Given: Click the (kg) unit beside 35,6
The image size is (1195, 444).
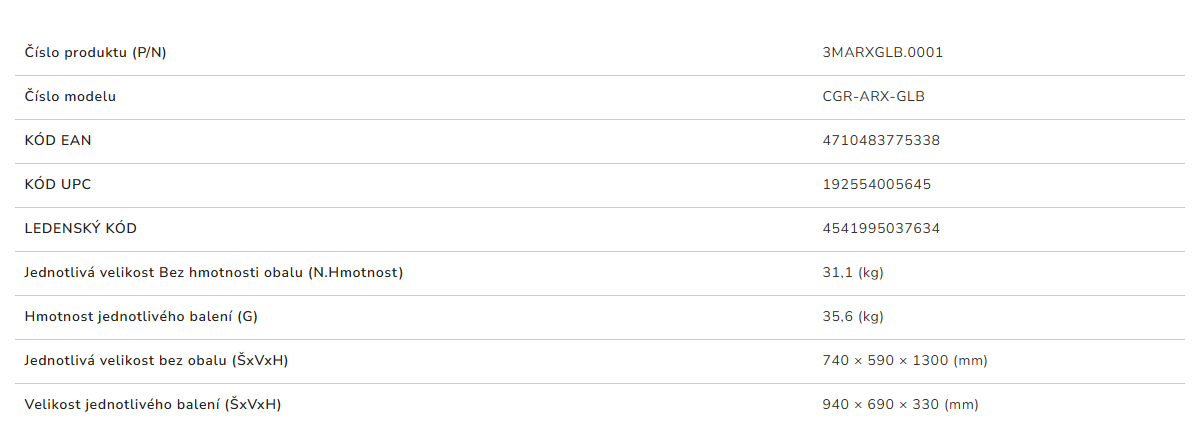Looking at the screenshot, I should tap(869, 316).
